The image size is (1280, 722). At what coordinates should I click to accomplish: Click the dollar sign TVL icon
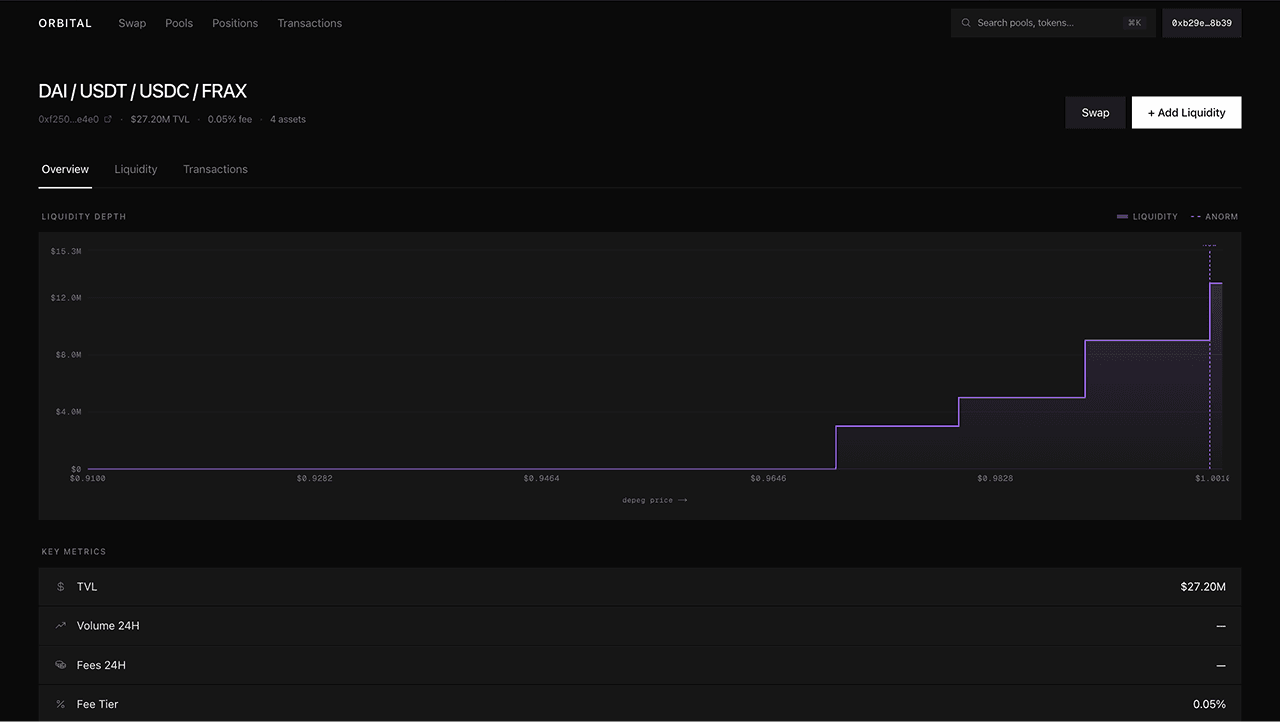pyautogui.click(x=61, y=587)
